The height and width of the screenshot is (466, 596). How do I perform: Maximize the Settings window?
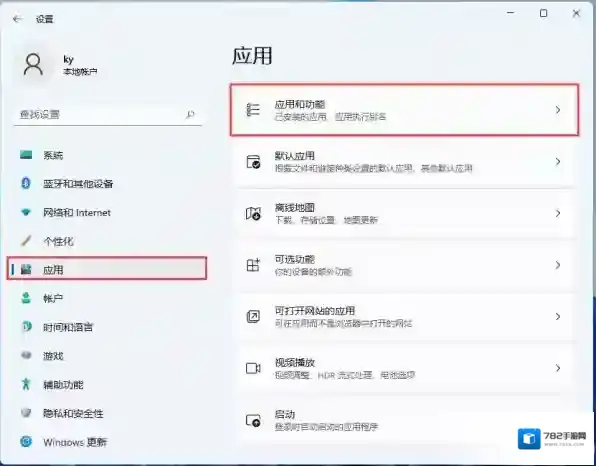click(x=544, y=13)
